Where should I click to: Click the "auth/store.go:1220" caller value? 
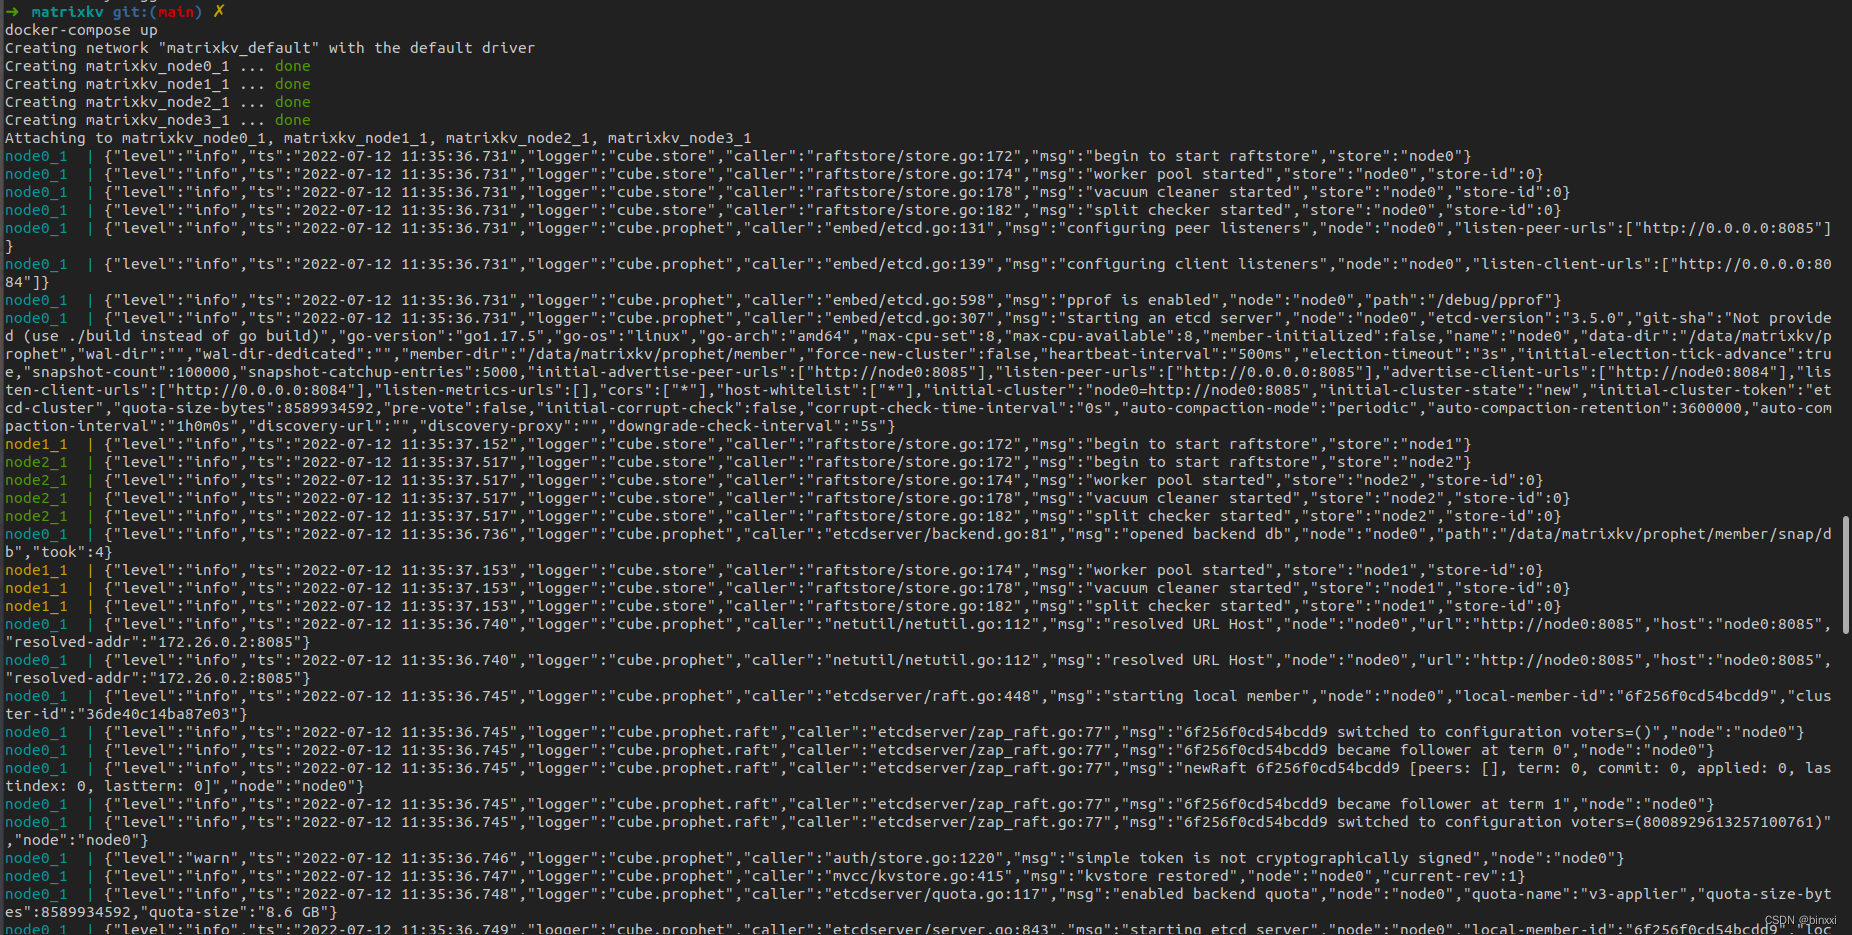[x=914, y=858]
